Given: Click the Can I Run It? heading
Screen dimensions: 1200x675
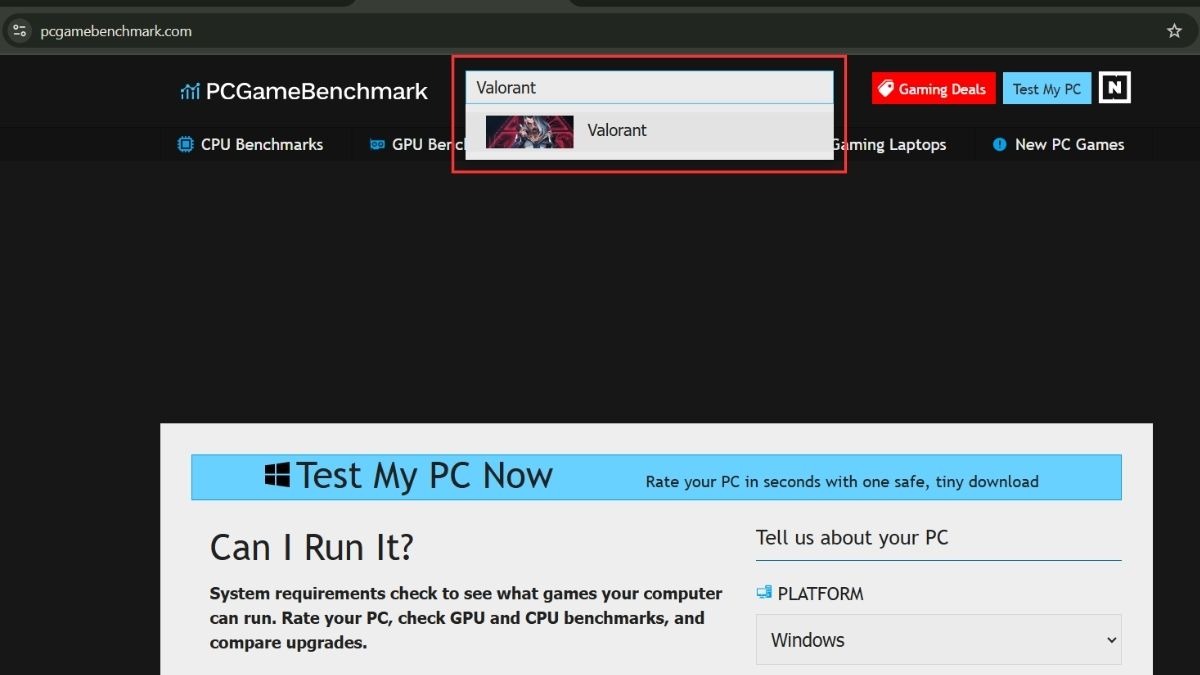Looking at the screenshot, I should (312, 547).
